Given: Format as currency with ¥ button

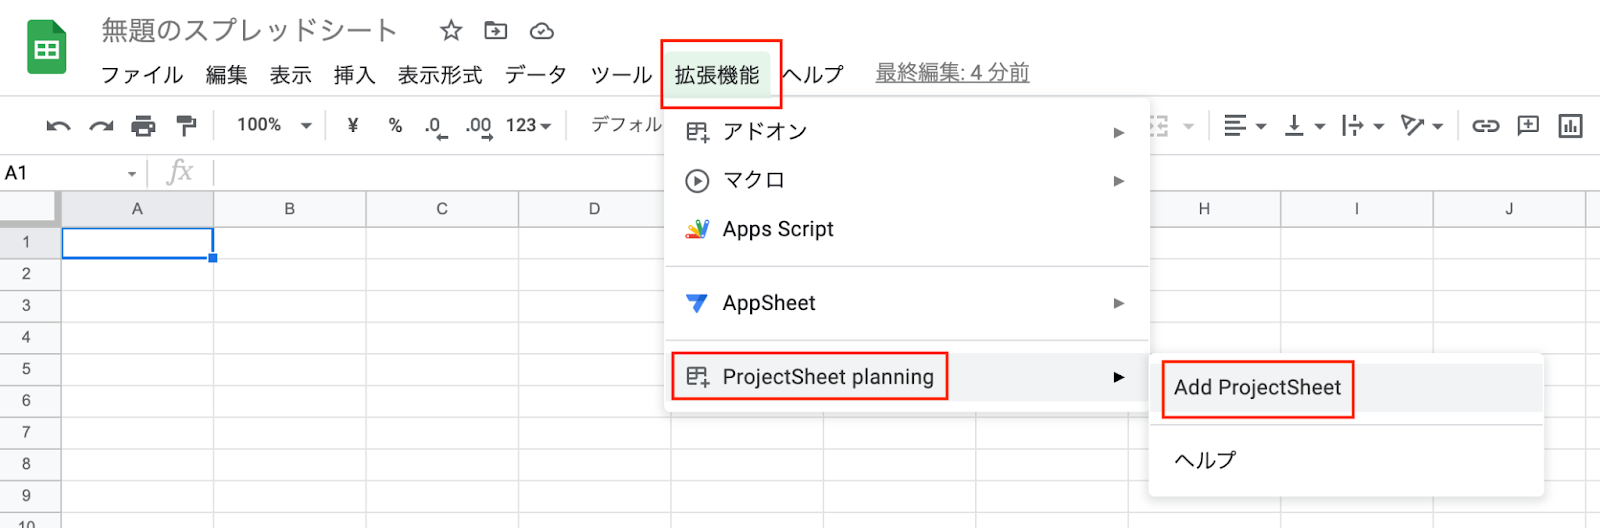Looking at the screenshot, I should pos(353,125).
